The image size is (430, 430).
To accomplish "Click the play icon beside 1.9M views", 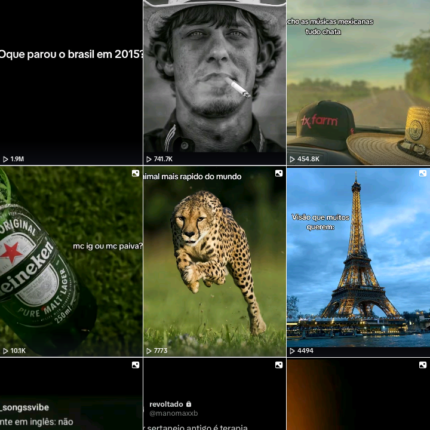I will [5, 159].
